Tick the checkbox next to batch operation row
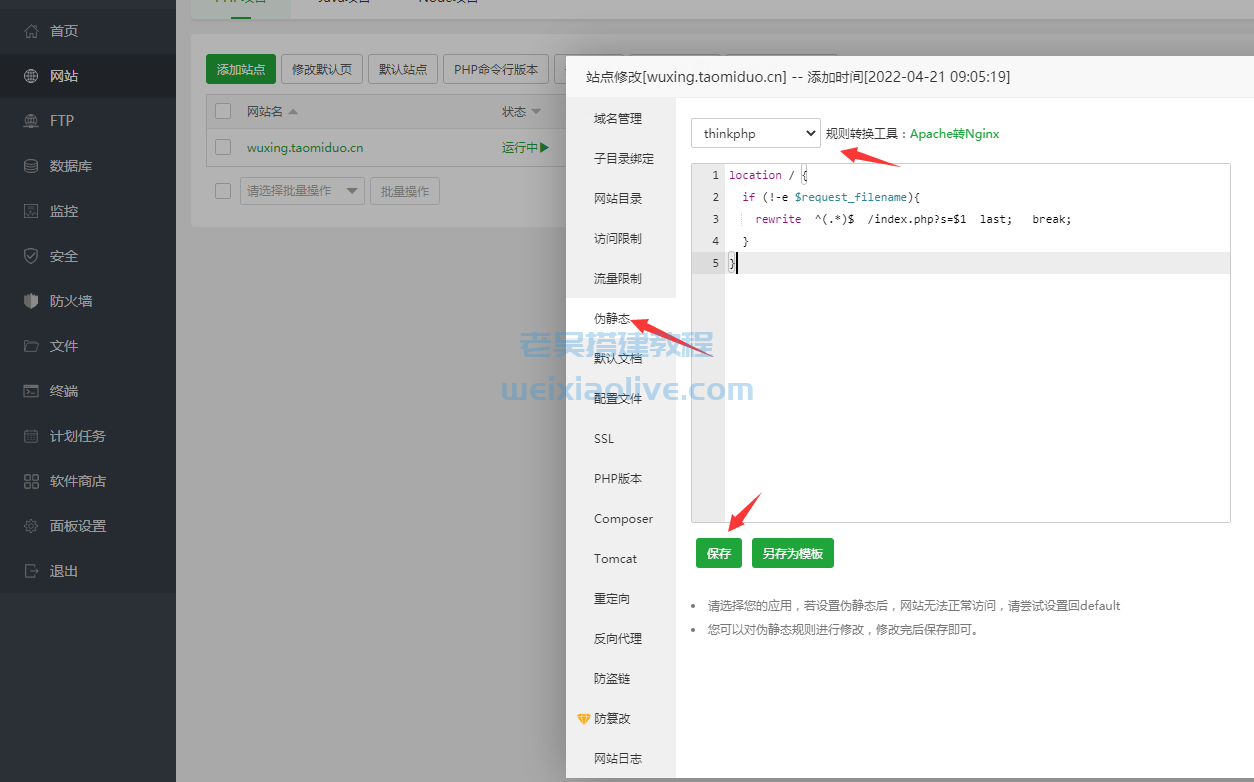The image size is (1254, 782). 222,192
